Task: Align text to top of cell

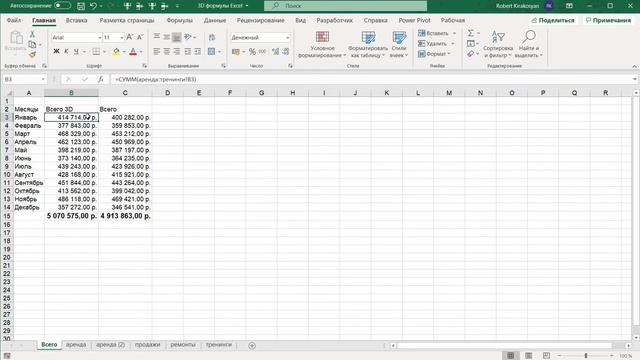Action: pos(157,37)
